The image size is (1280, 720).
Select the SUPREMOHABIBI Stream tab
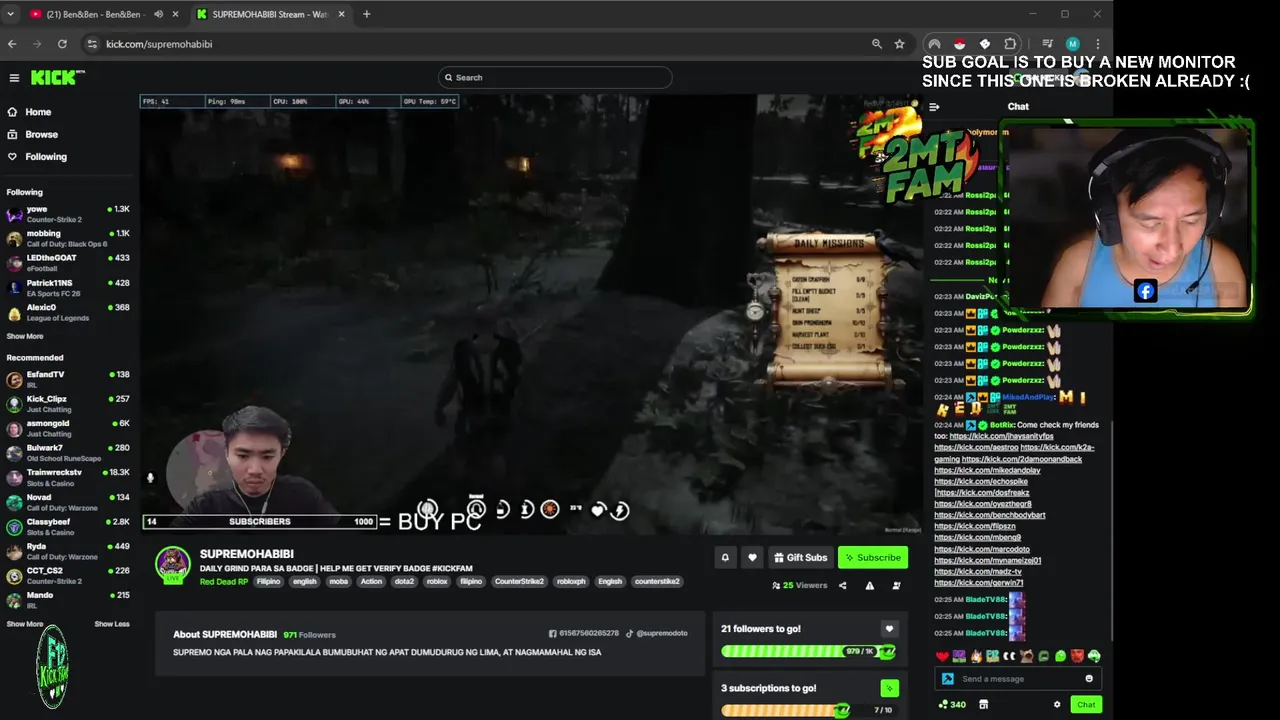click(x=270, y=14)
